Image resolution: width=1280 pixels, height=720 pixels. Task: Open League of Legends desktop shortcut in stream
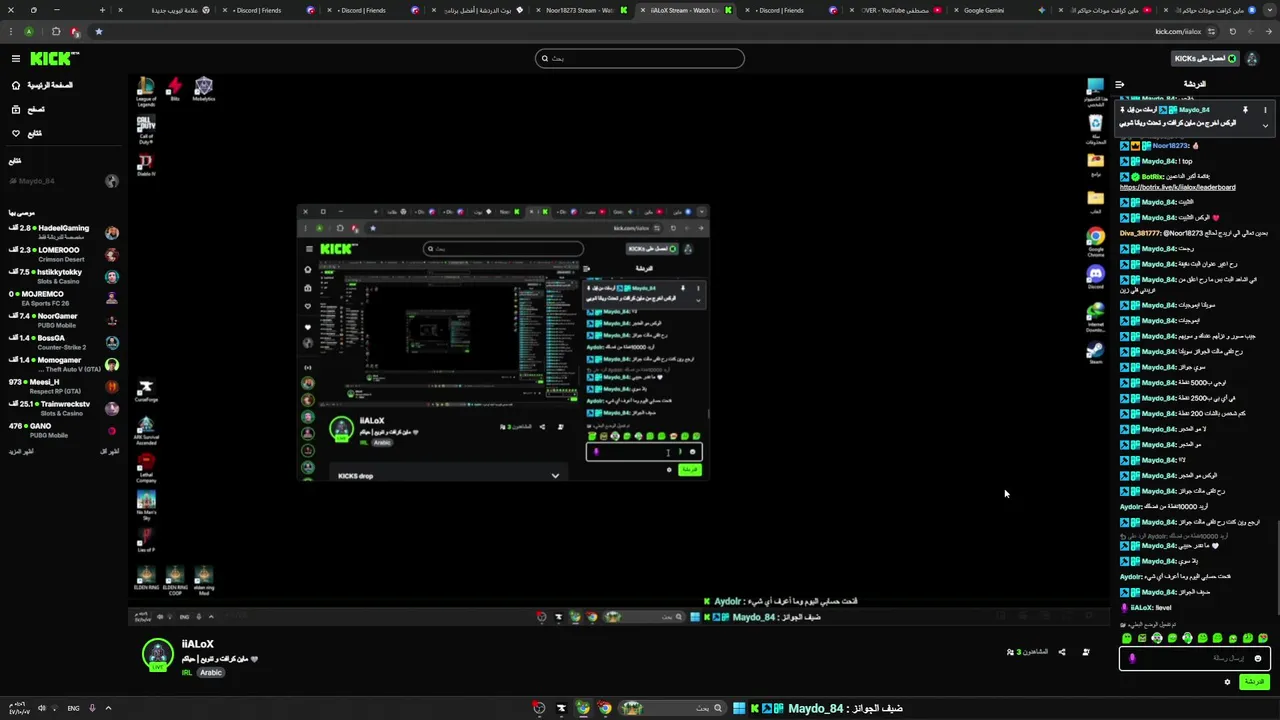146,91
